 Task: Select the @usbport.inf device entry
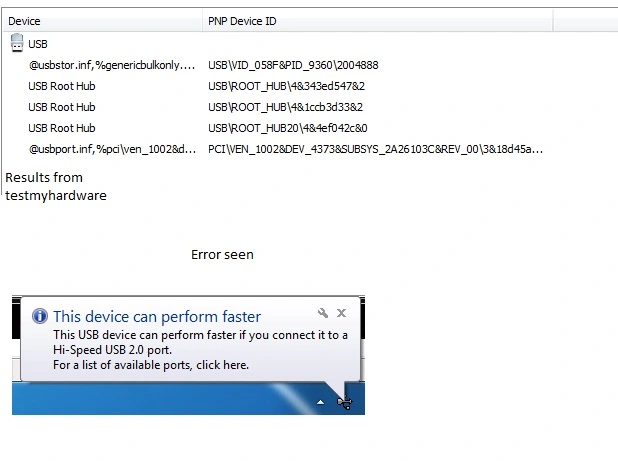pos(112,149)
